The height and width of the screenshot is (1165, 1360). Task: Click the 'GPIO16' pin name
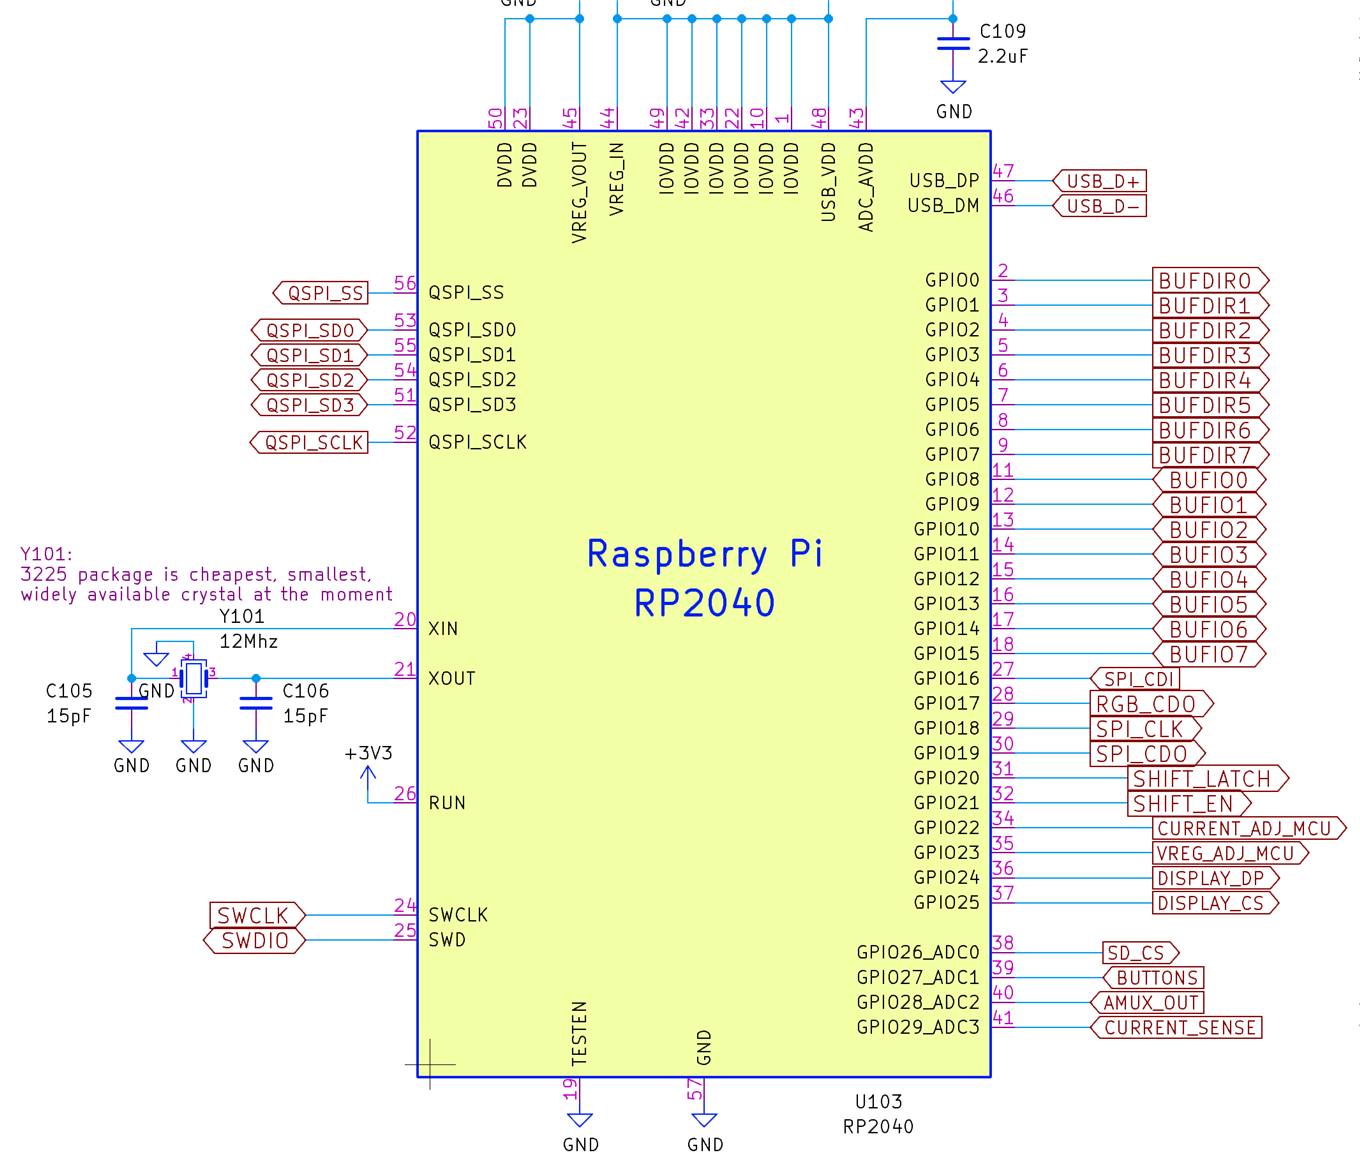pyautogui.click(x=946, y=678)
